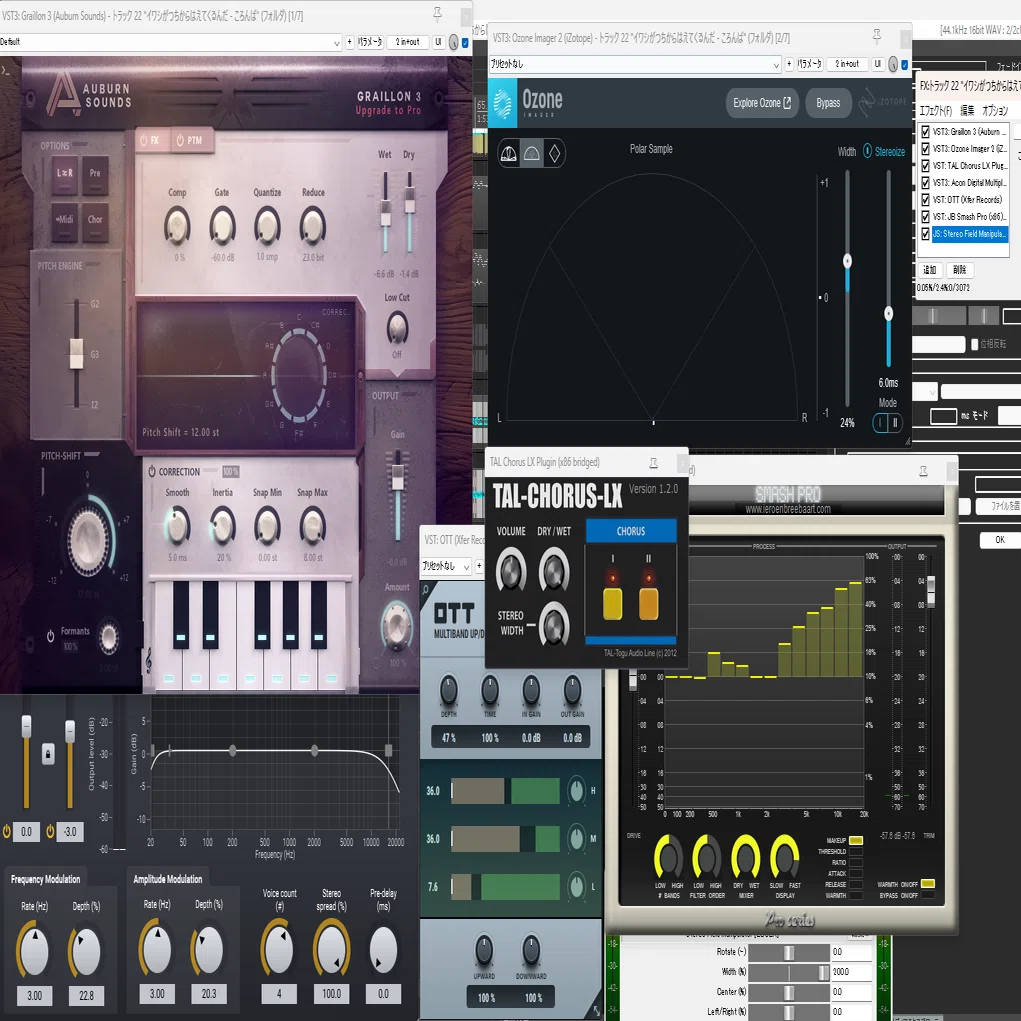Uncheck VST: OTT (Xfer Records) in FX list
Image resolution: width=1021 pixels, height=1021 pixels.
coord(925,199)
